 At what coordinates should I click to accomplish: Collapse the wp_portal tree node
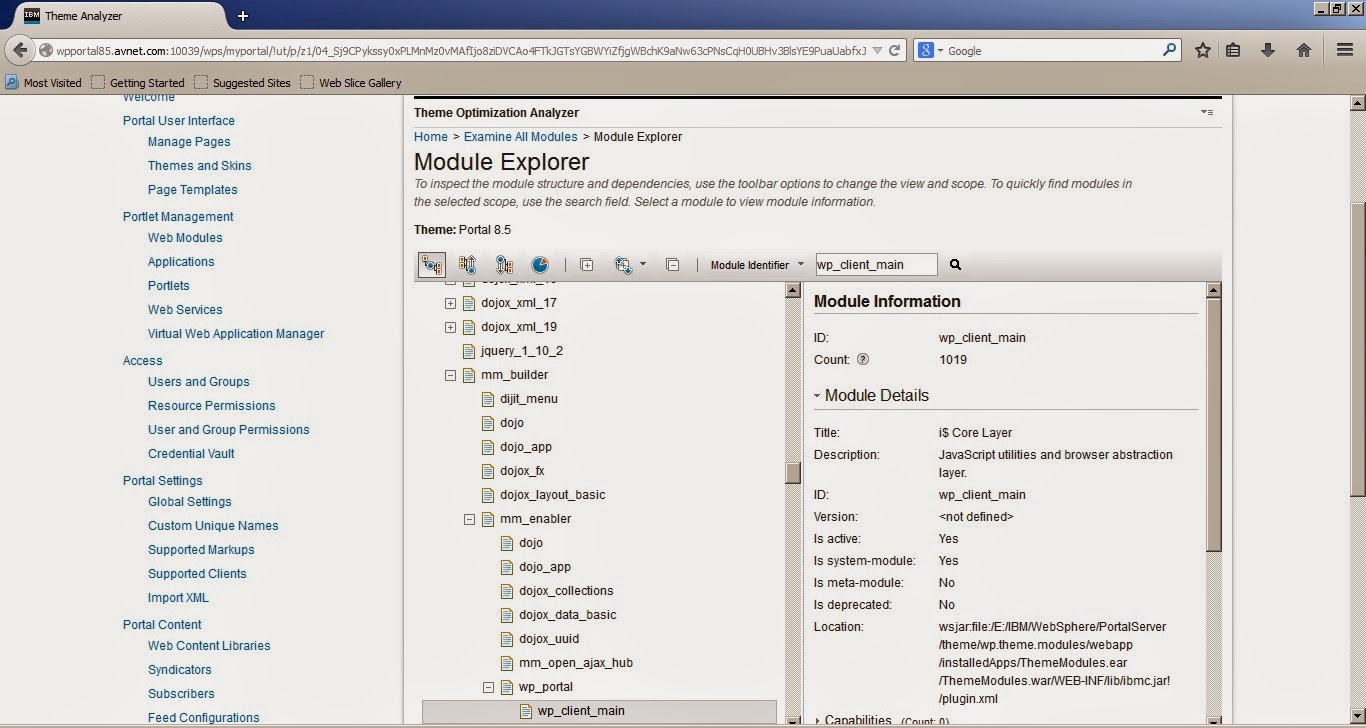point(488,687)
